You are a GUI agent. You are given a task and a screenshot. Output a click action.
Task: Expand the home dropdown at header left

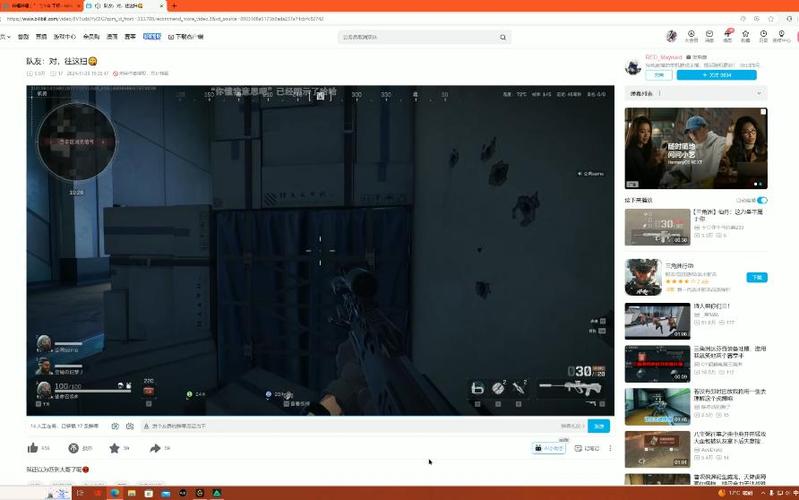[x=5, y=37]
